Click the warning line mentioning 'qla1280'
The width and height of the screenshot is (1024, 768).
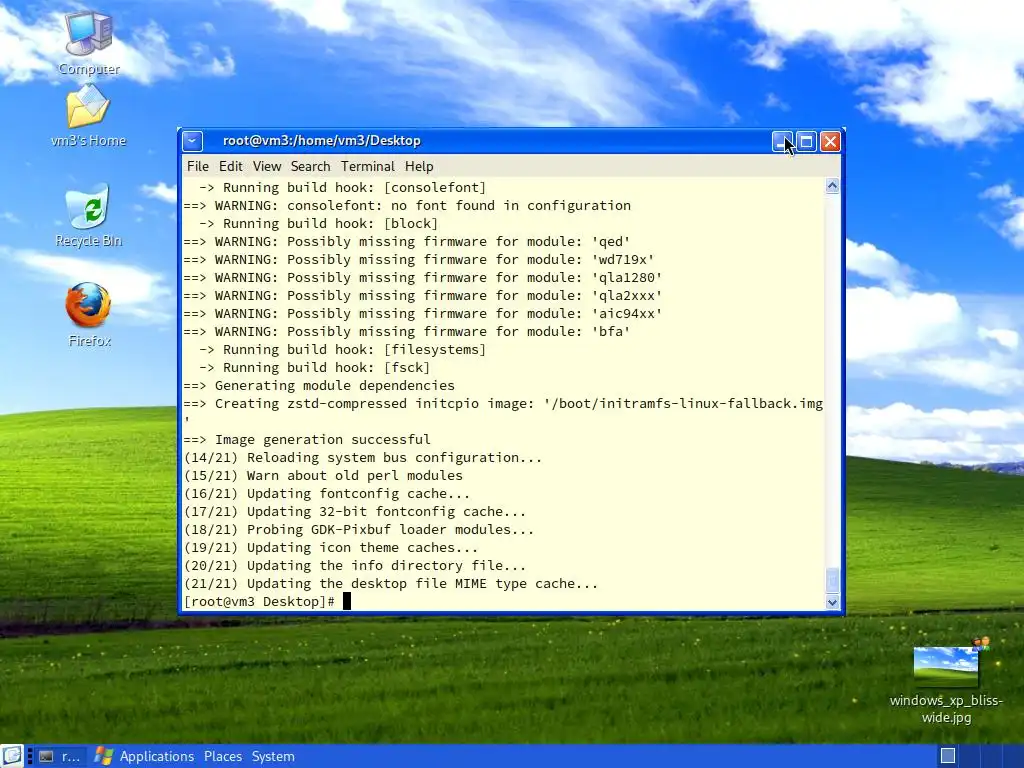(423, 278)
